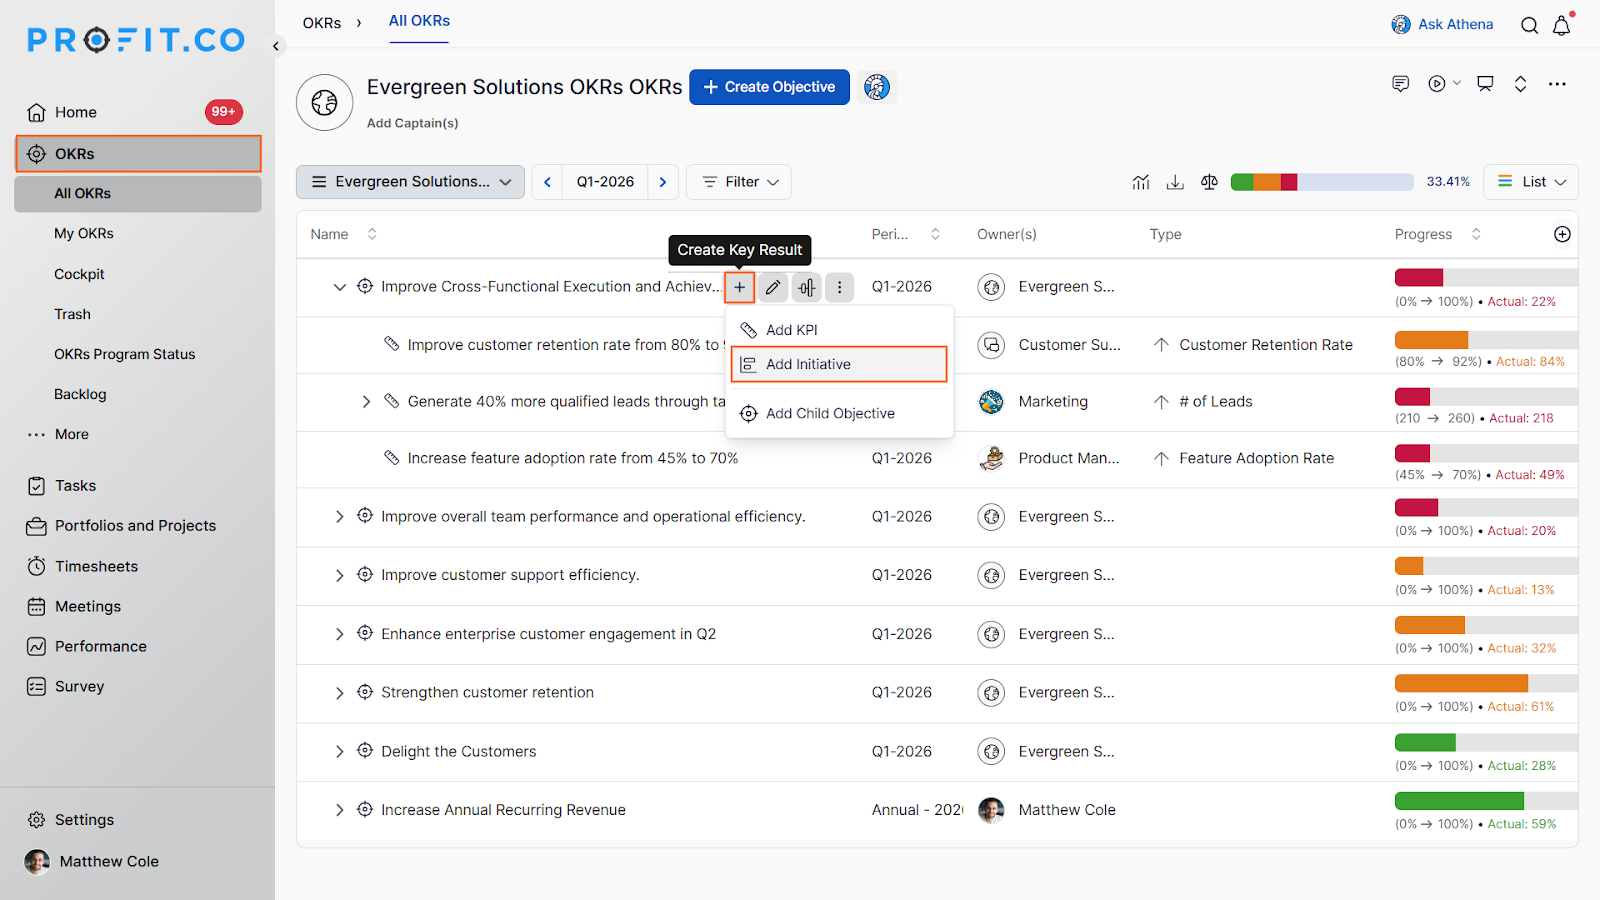Open Ask Athena assistant
Image resolution: width=1600 pixels, height=900 pixels.
coord(1442,25)
